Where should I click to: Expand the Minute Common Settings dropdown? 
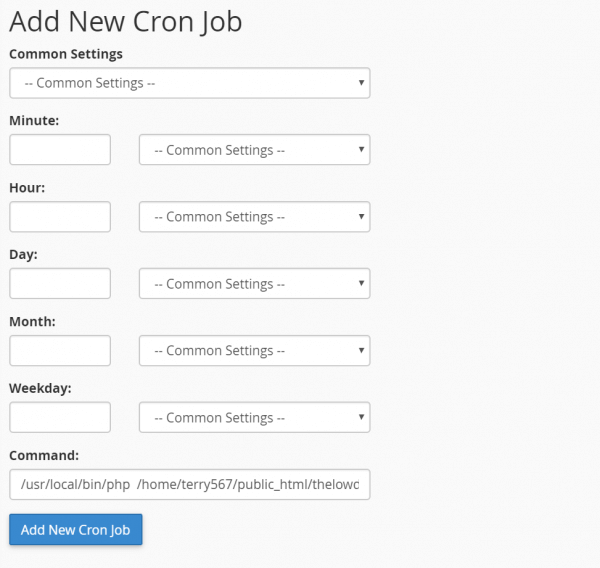[254, 150]
